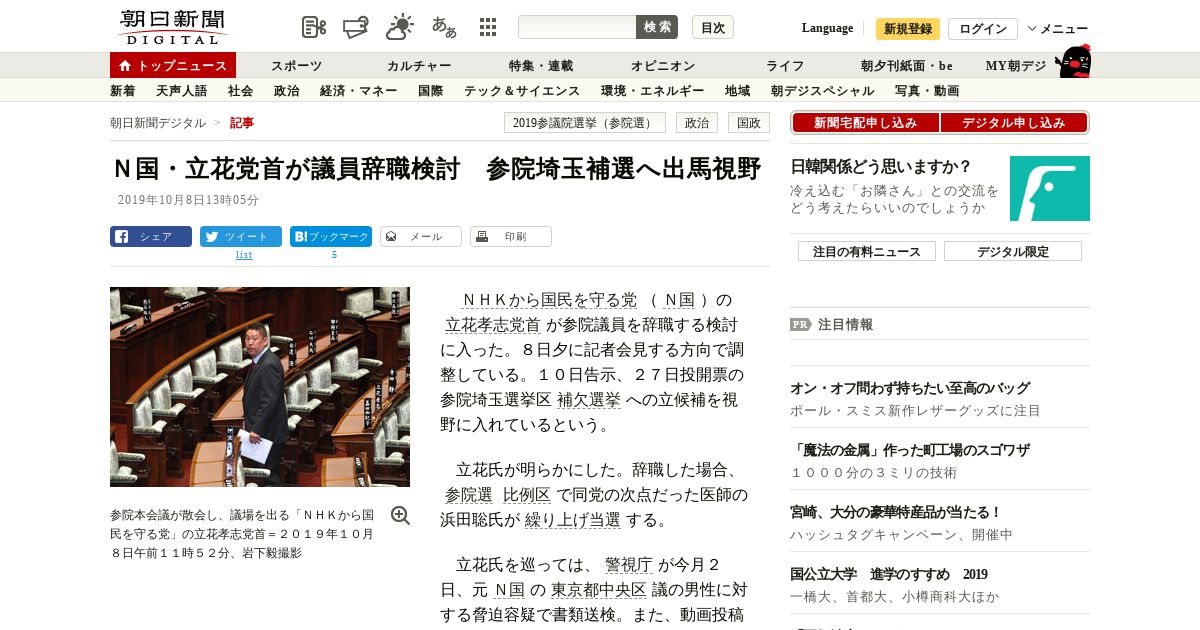The width and height of the screenshot is (1200, 630).
Task: Open the grid apps menu icon
Action: (488, 27)
